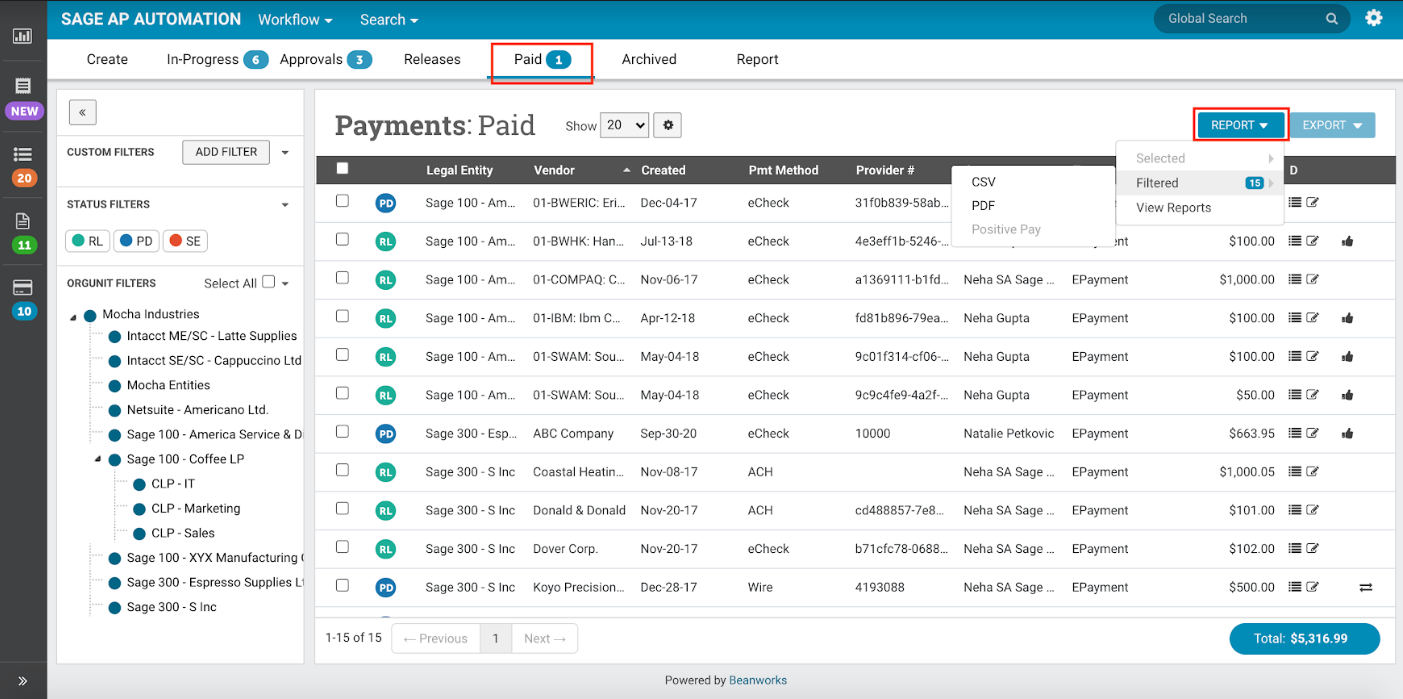Expand the left sidebar with double chevron

pyautogui.click(x=23, y=681)
